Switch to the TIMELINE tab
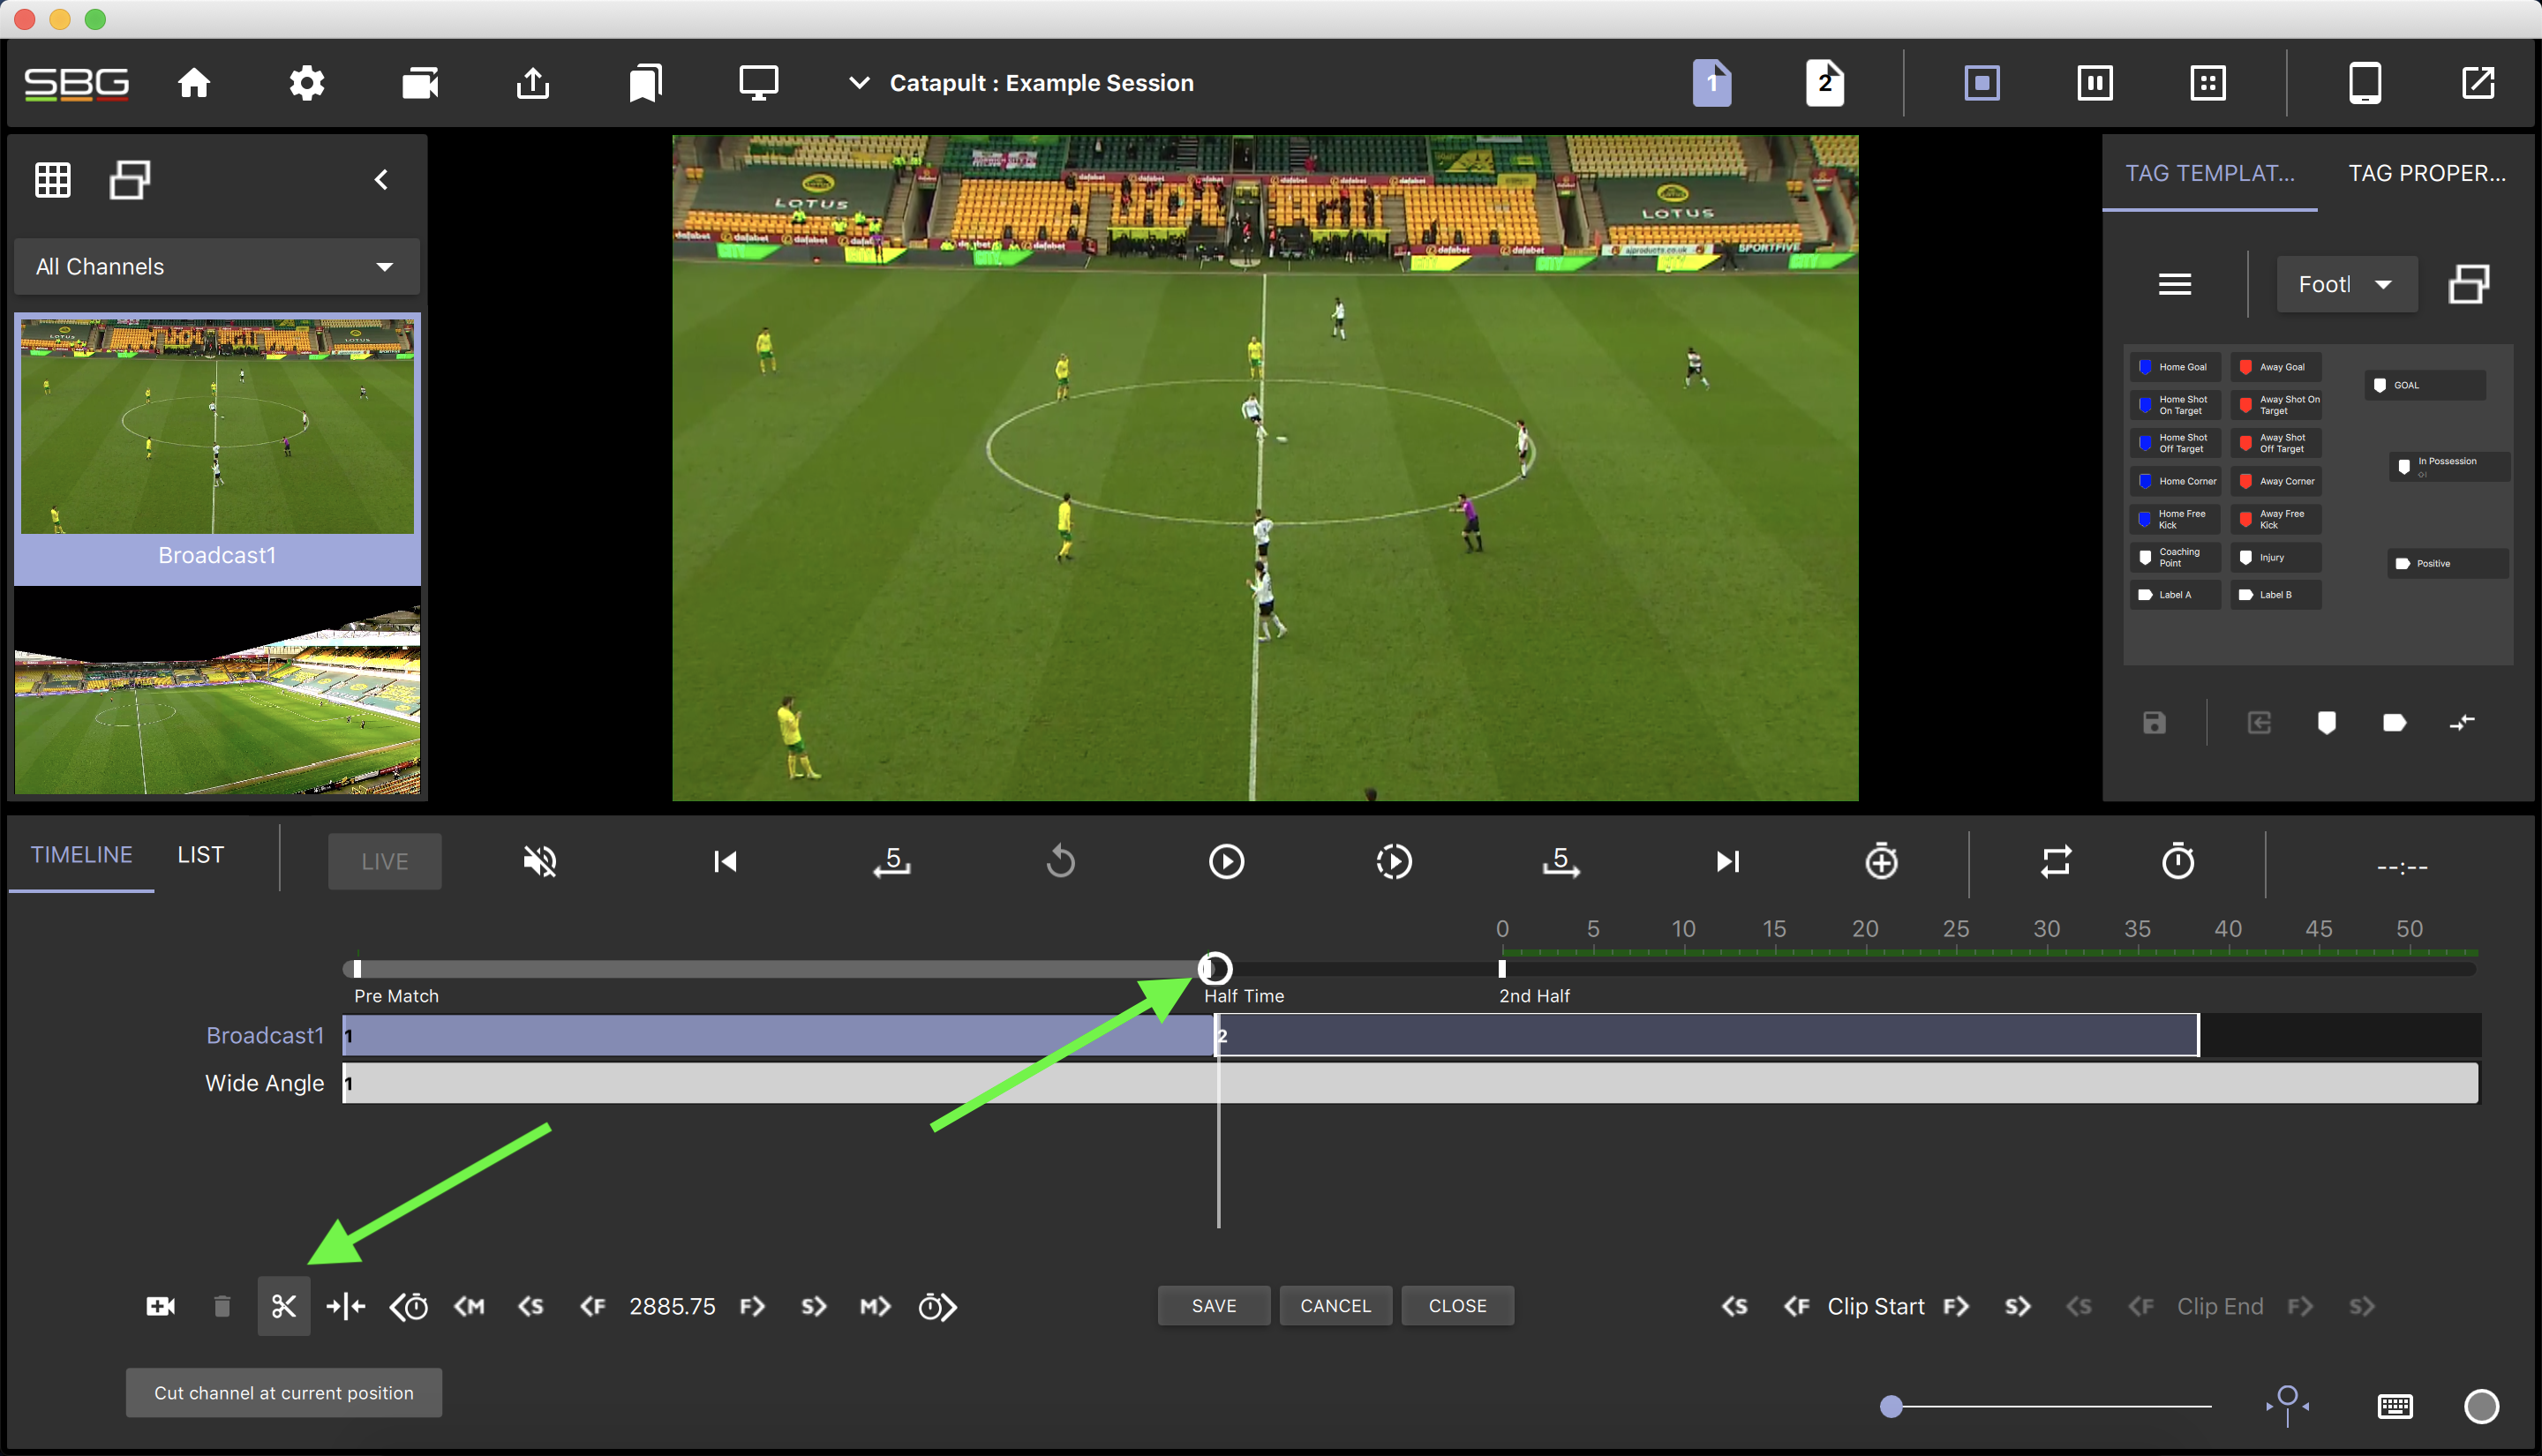Viewport: 2542px width, 1456px height. pos(81,855)
